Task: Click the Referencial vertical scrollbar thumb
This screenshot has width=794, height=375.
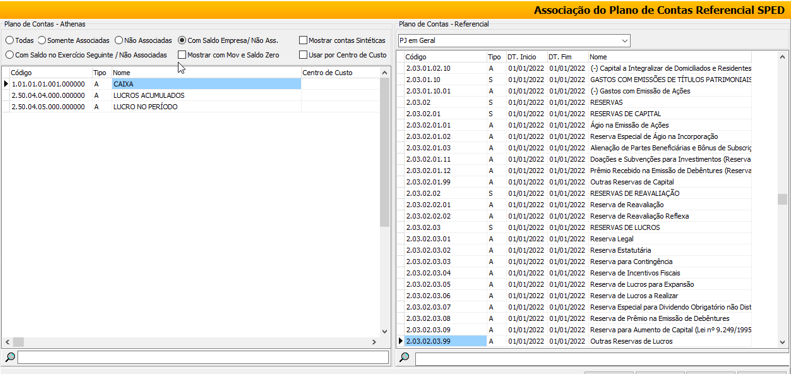Action: (x=782, y=199)
